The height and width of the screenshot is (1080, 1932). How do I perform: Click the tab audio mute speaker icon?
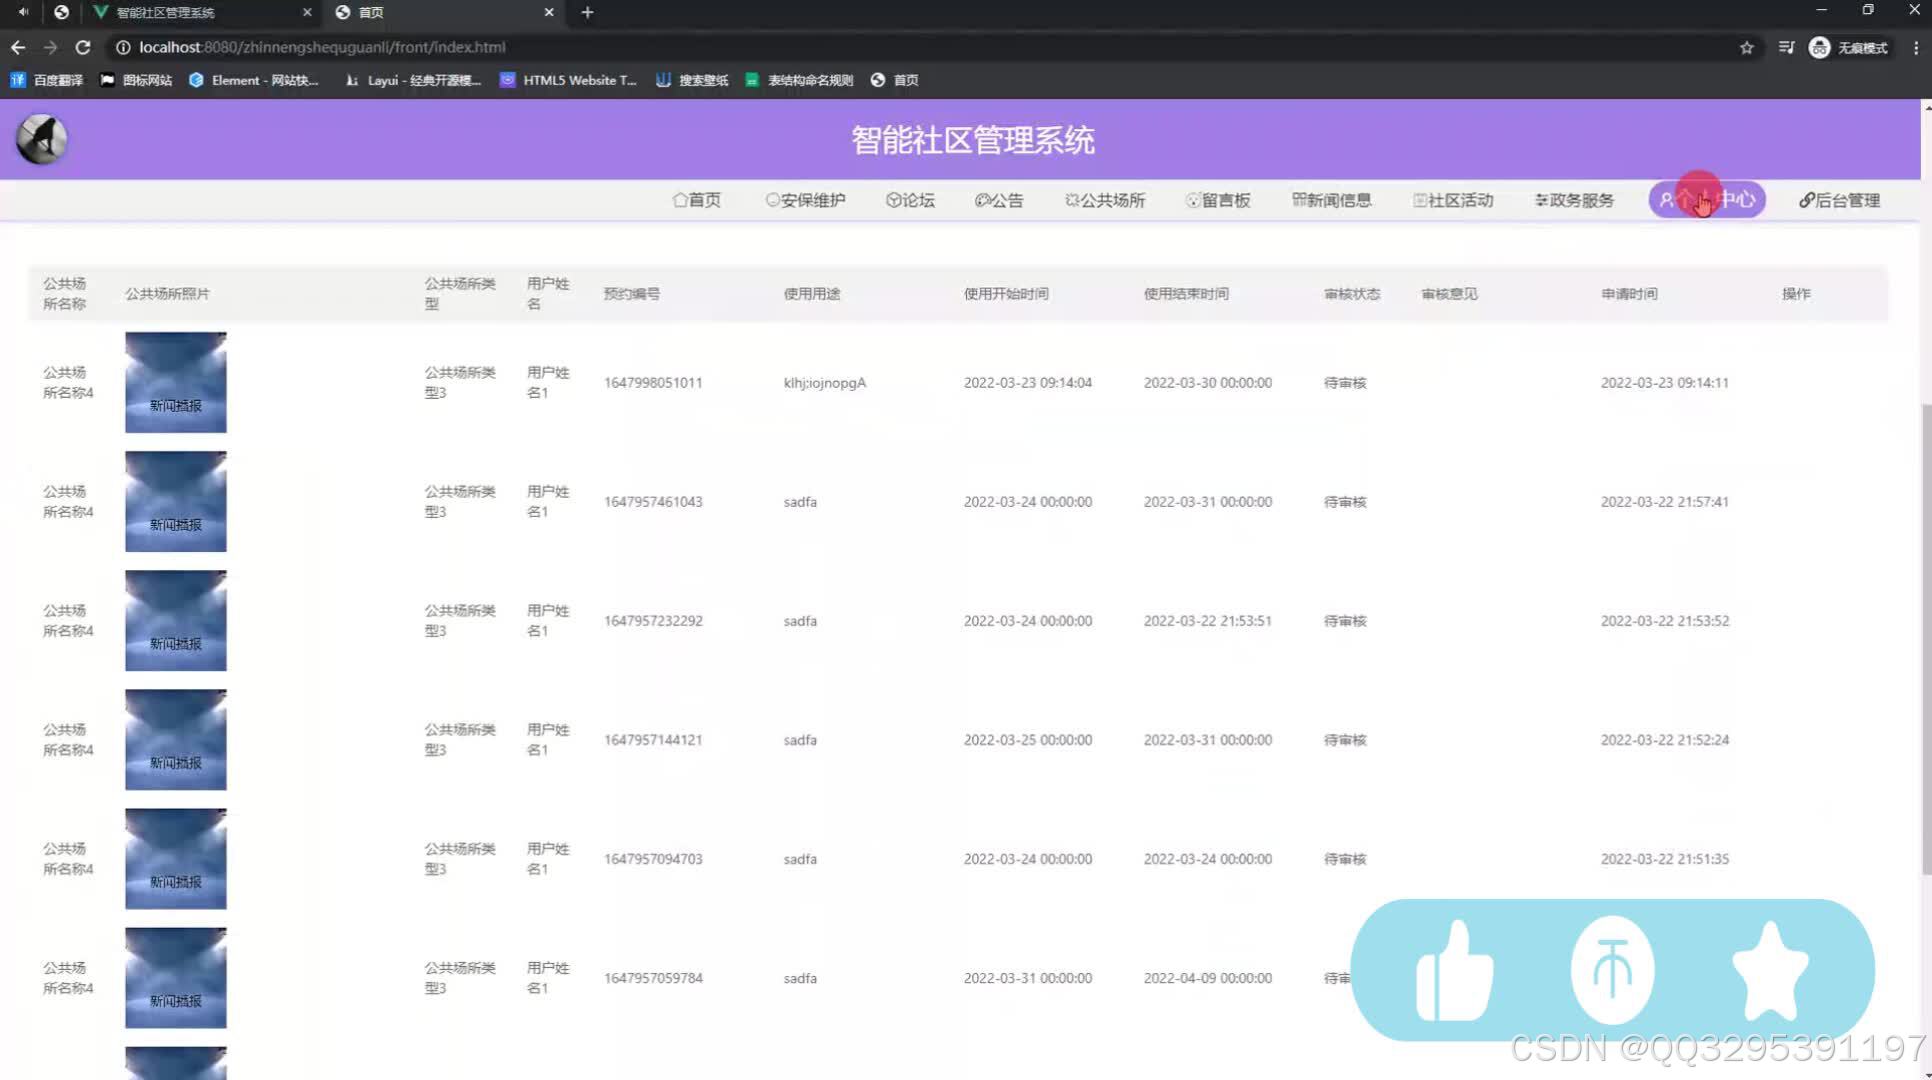[23, 12]
